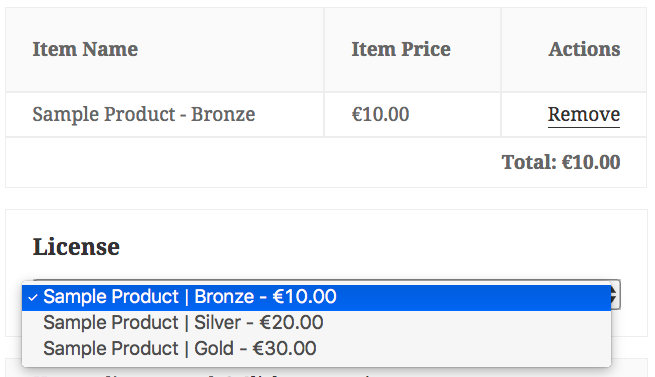
Task: Click the Actions column header
Action: pyautogui.click(x=584, y=49)
